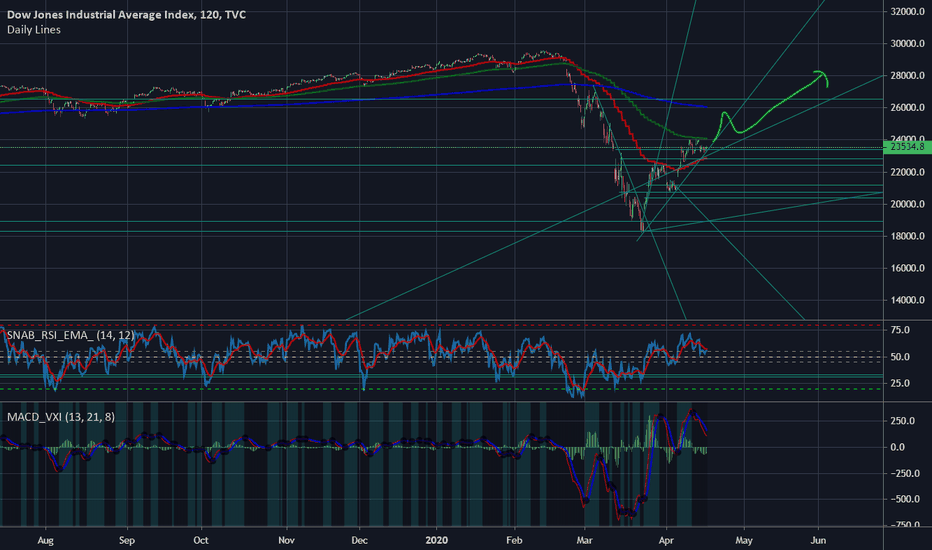Click the Feb label on time axis
This screenshot has height=550, width=932.
click(x=514, y=540)
